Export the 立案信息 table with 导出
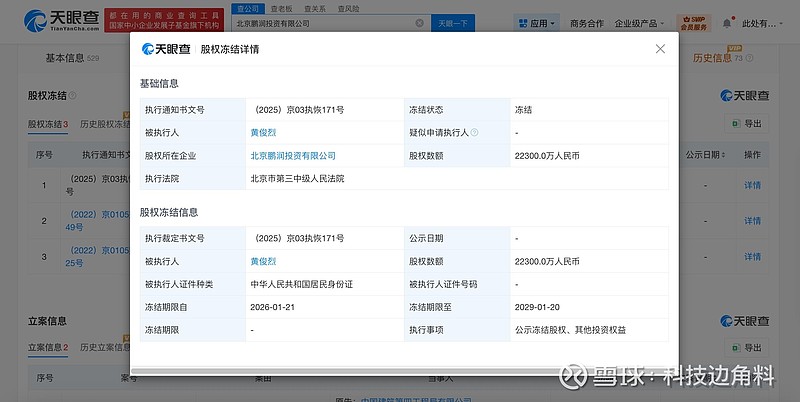This screenshot has height=402, width=800. [x=746, y=348]
